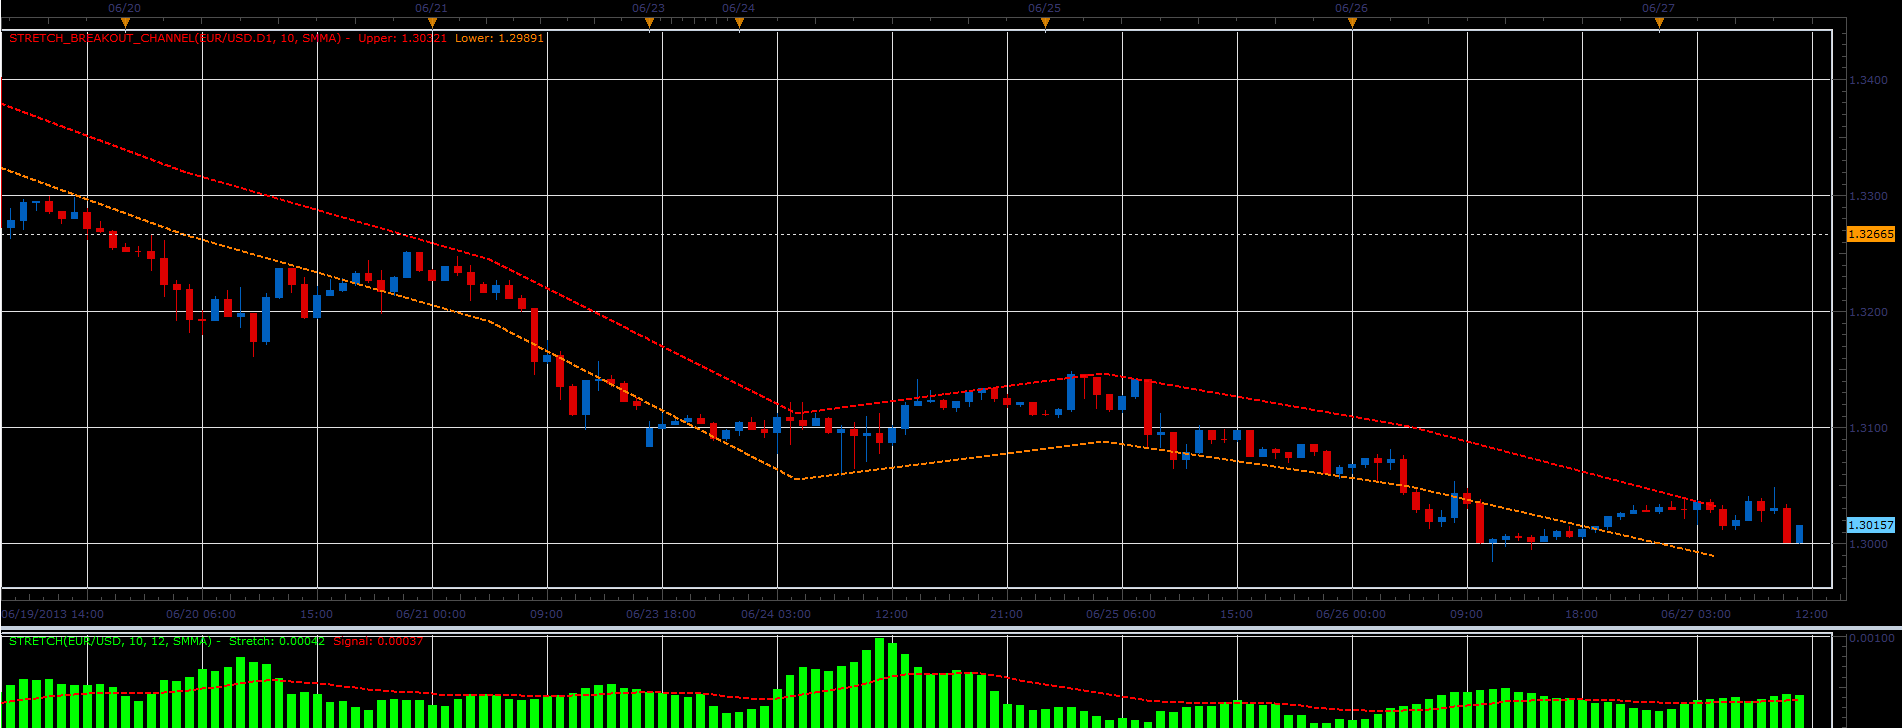Click the 06/23 day marker triangle
Screen dimensions: 1902x728
click(649, 22)
